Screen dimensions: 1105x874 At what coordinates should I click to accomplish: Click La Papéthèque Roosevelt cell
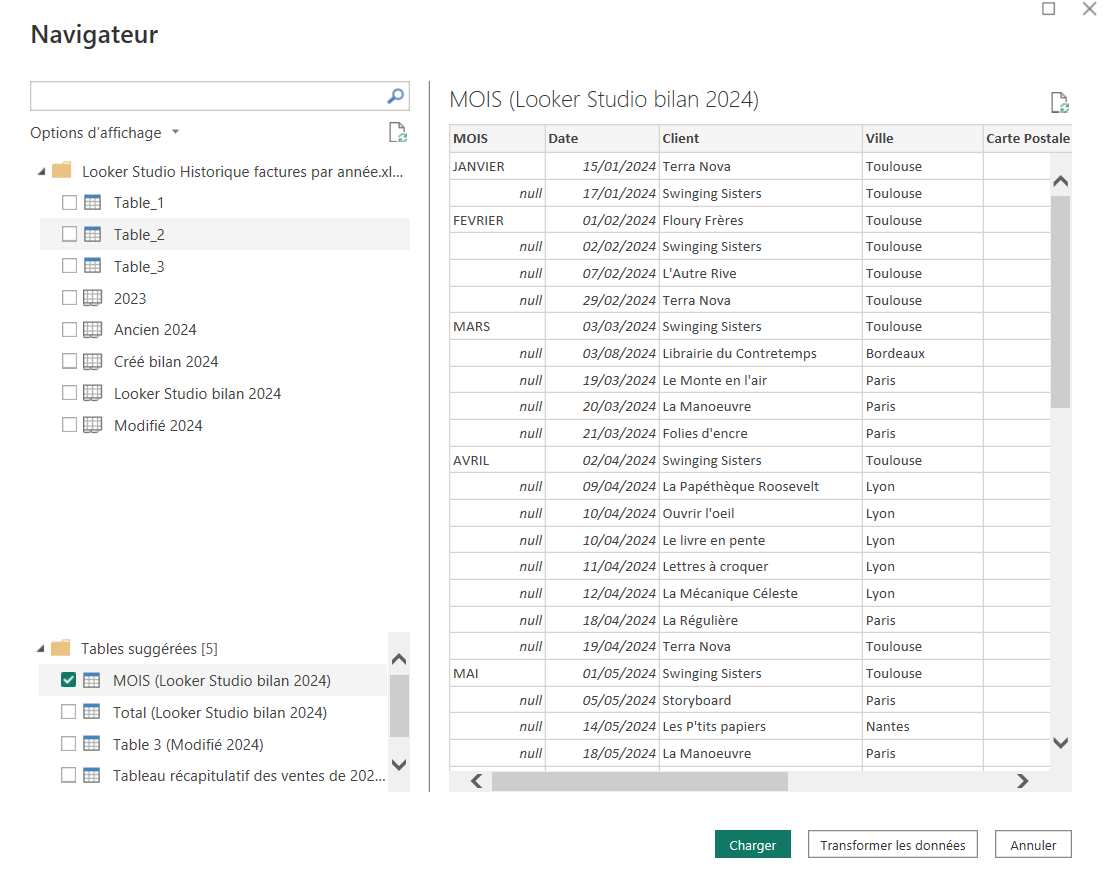(x=761, y=486)
